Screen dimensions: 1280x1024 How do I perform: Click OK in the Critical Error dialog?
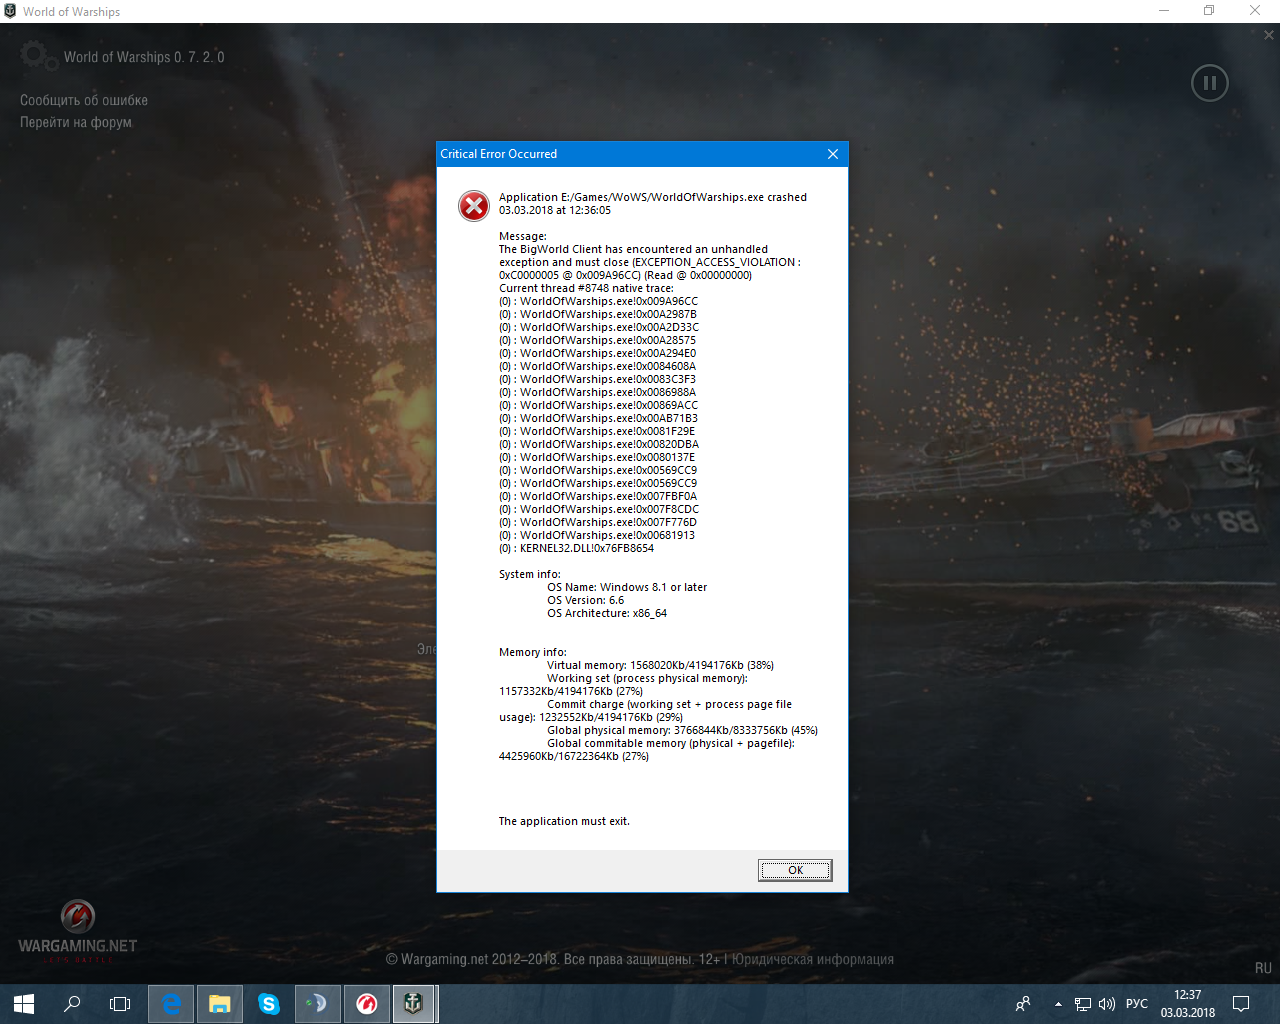click(x=795, y=870)
